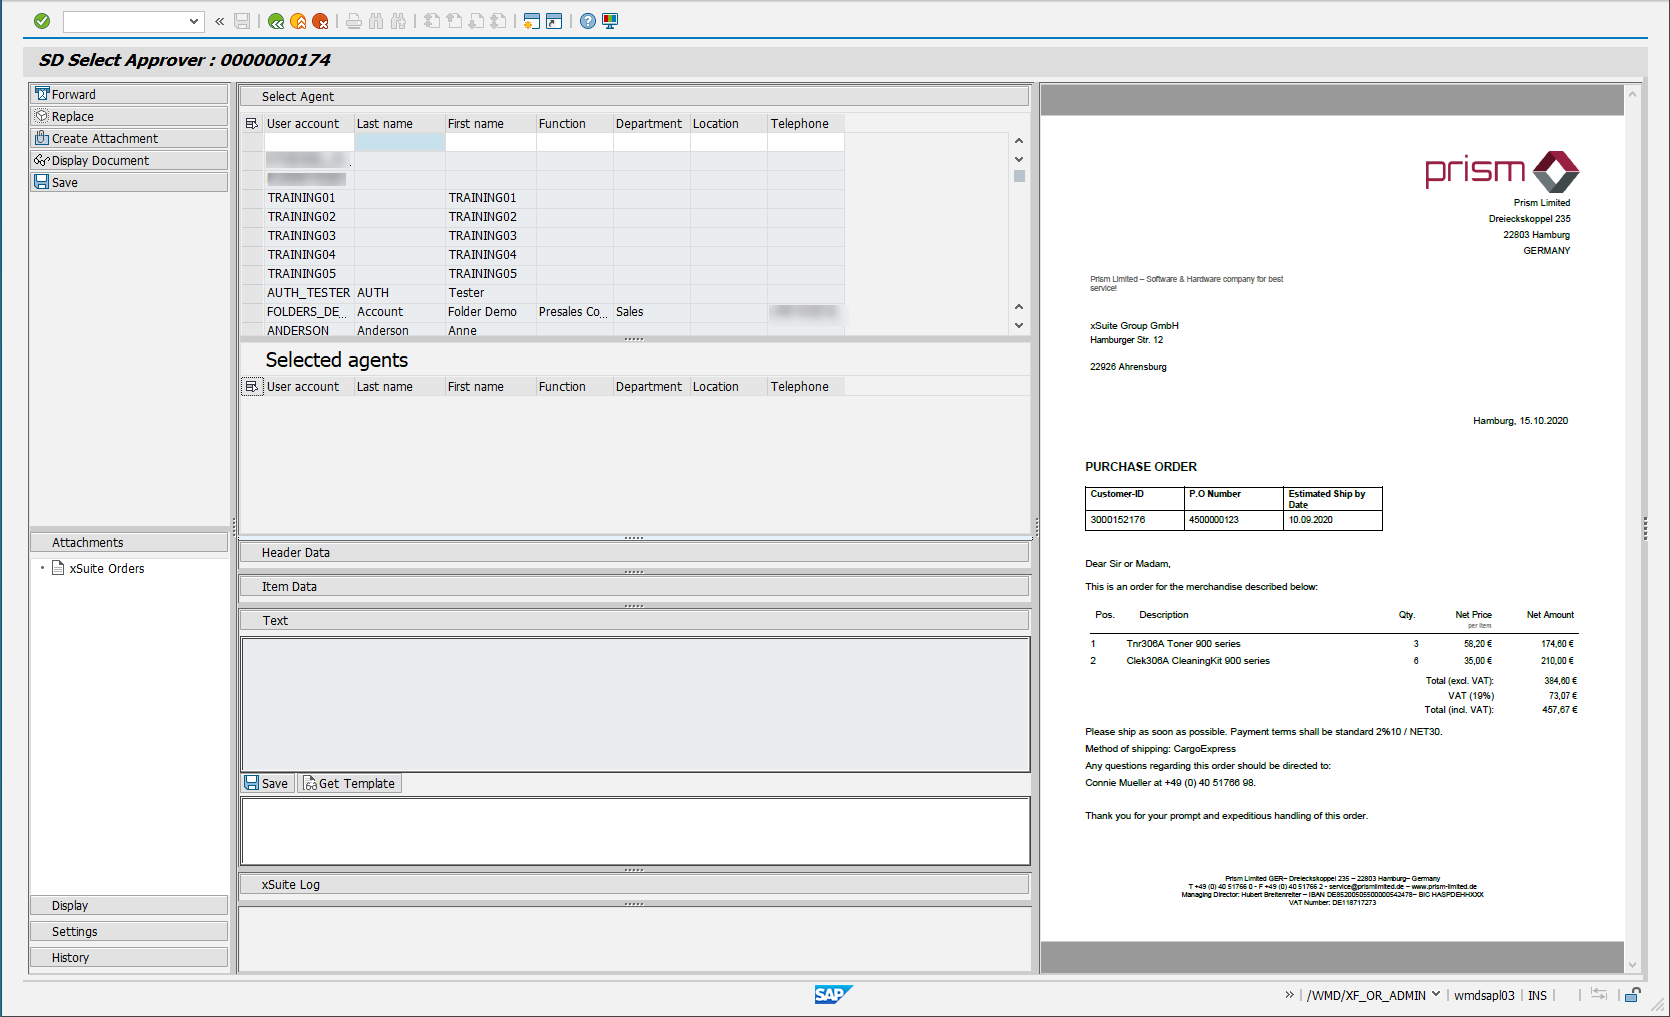1670x1017 pixels.
Task: Select the Back navigation icon
Action: (x=275, y=21)
